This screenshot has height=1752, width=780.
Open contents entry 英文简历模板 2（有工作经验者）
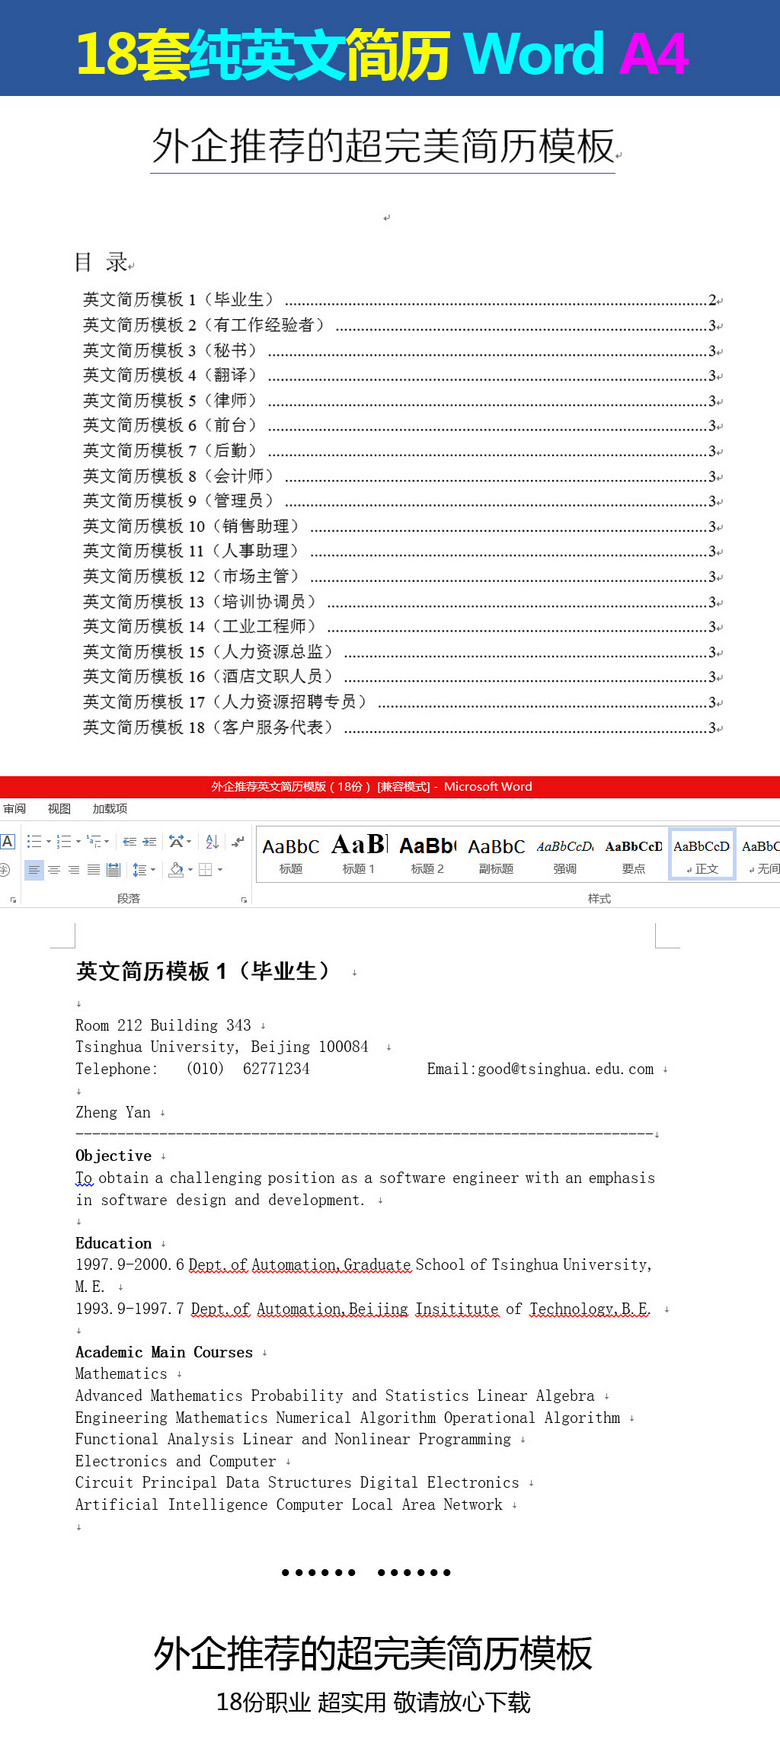pyautogui.click(x=402, y=325)
